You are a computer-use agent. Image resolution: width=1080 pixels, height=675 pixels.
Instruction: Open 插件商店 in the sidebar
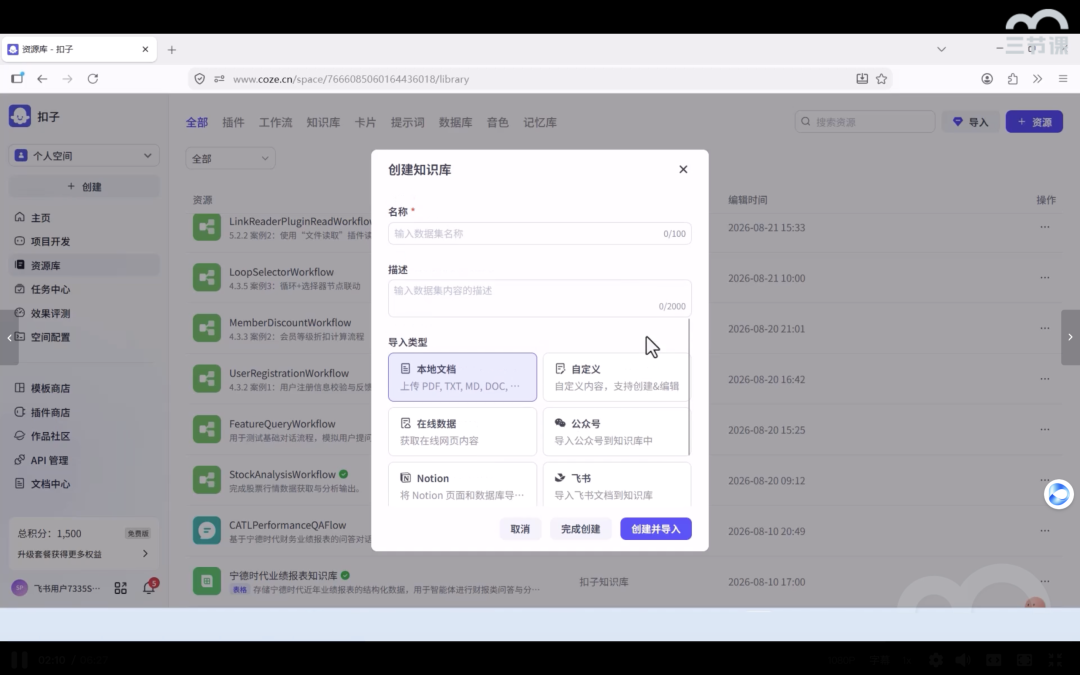[83, 413]
